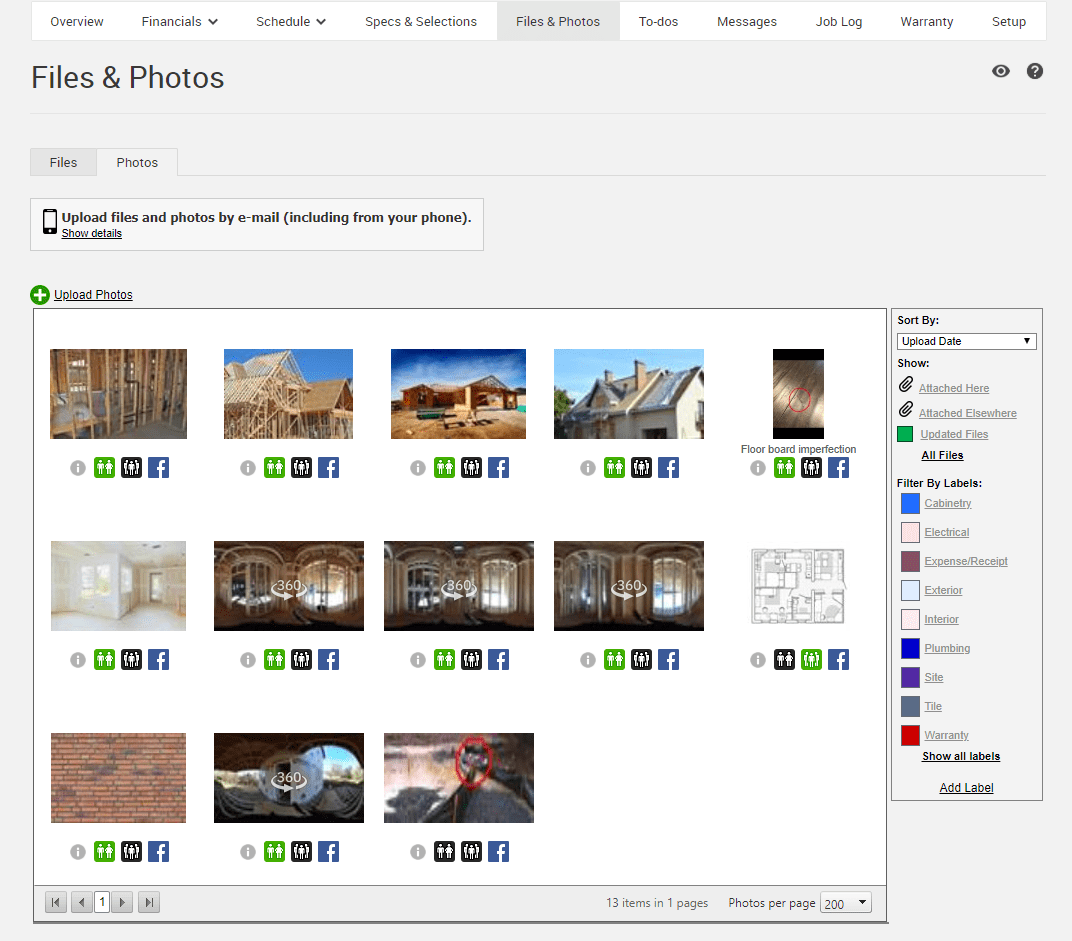Toggle the eye icon near the page title
Image resolution: width=1072 pixels, height=941 pixels.
pyautogui.click(x=1000, y=71)
